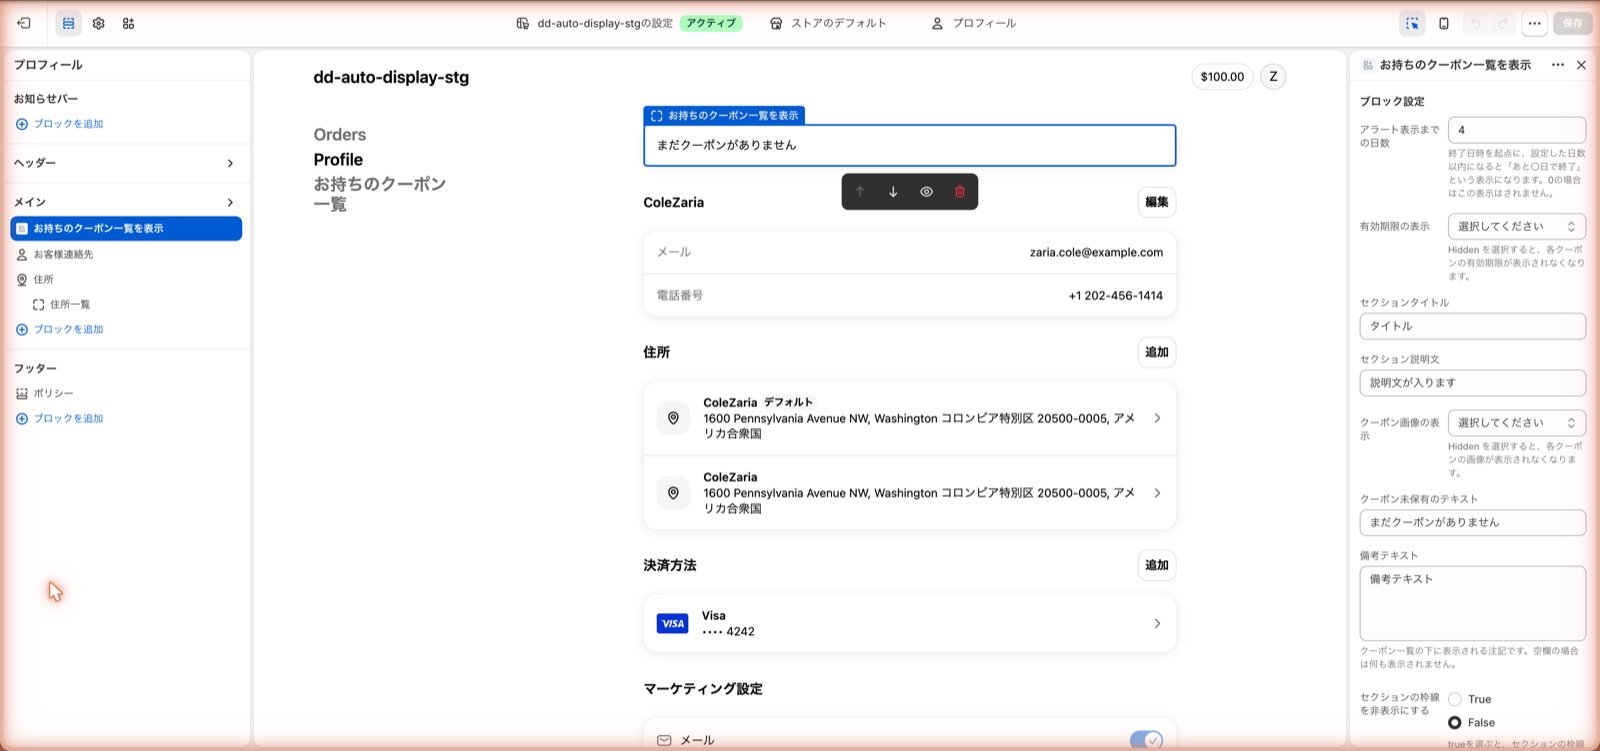Click the redo arrow icon
This screenshot has width=1600, height=751.
(1503, 23)
